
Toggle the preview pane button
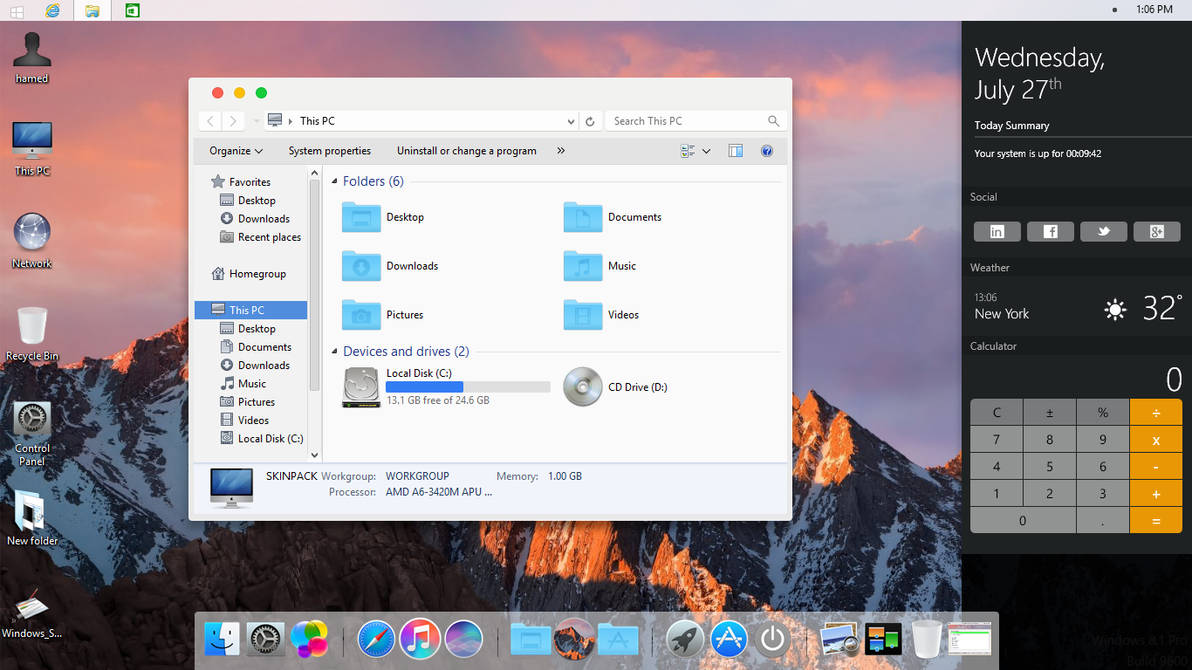click(735, 150)
